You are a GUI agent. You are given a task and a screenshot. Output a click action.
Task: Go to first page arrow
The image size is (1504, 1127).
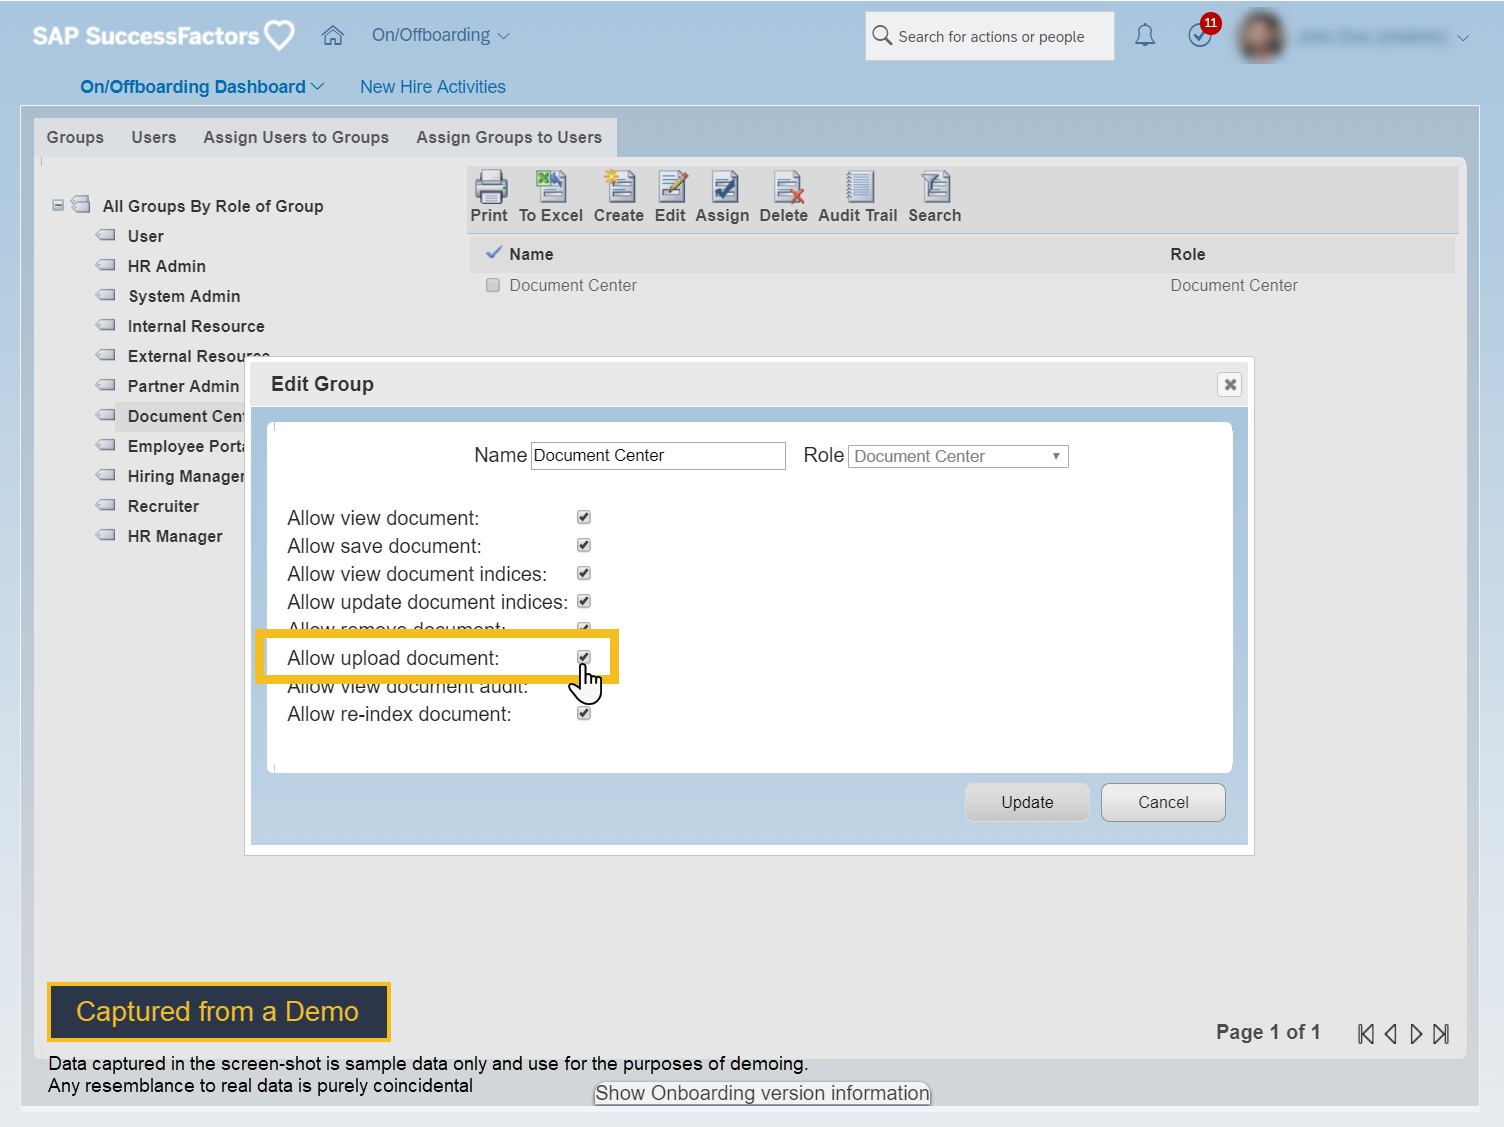coord(1366,1034)
